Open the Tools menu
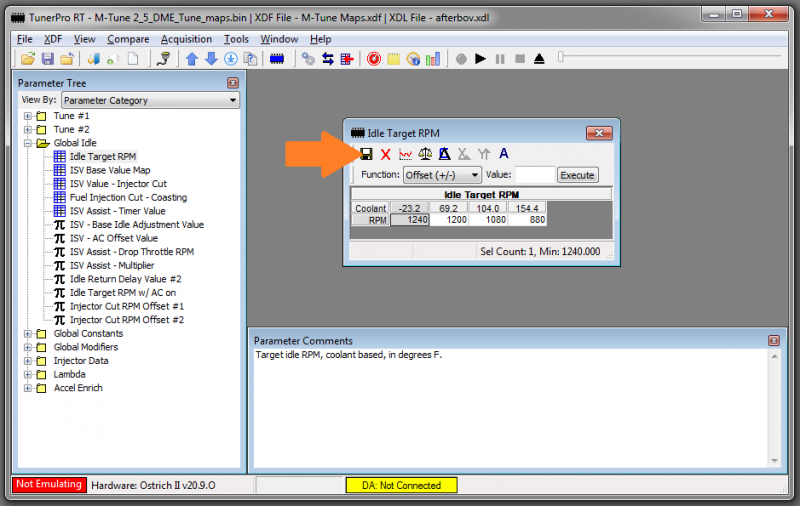800x506 pixels. click(x=236, y=39)
